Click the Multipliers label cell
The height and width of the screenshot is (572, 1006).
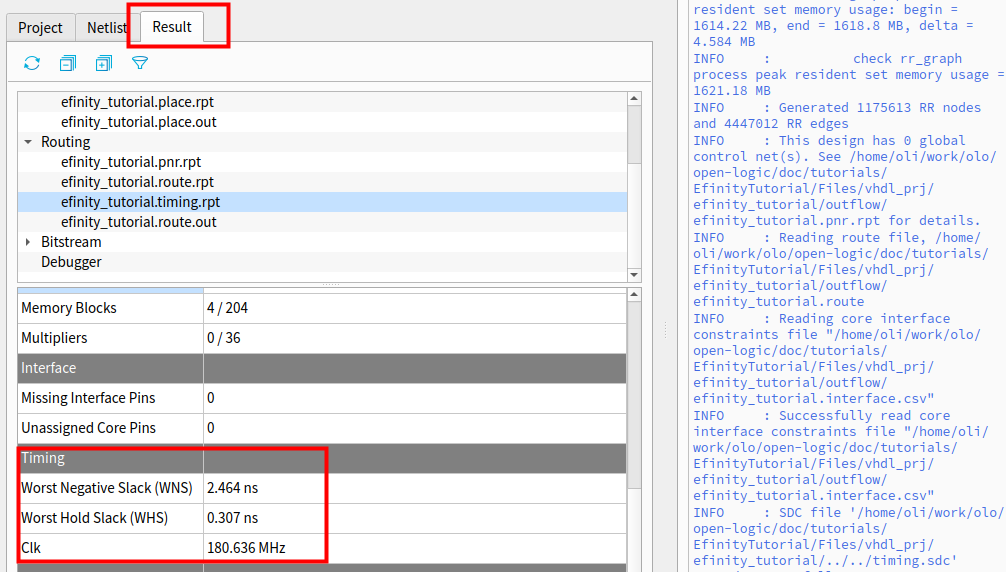coord(110,338)
